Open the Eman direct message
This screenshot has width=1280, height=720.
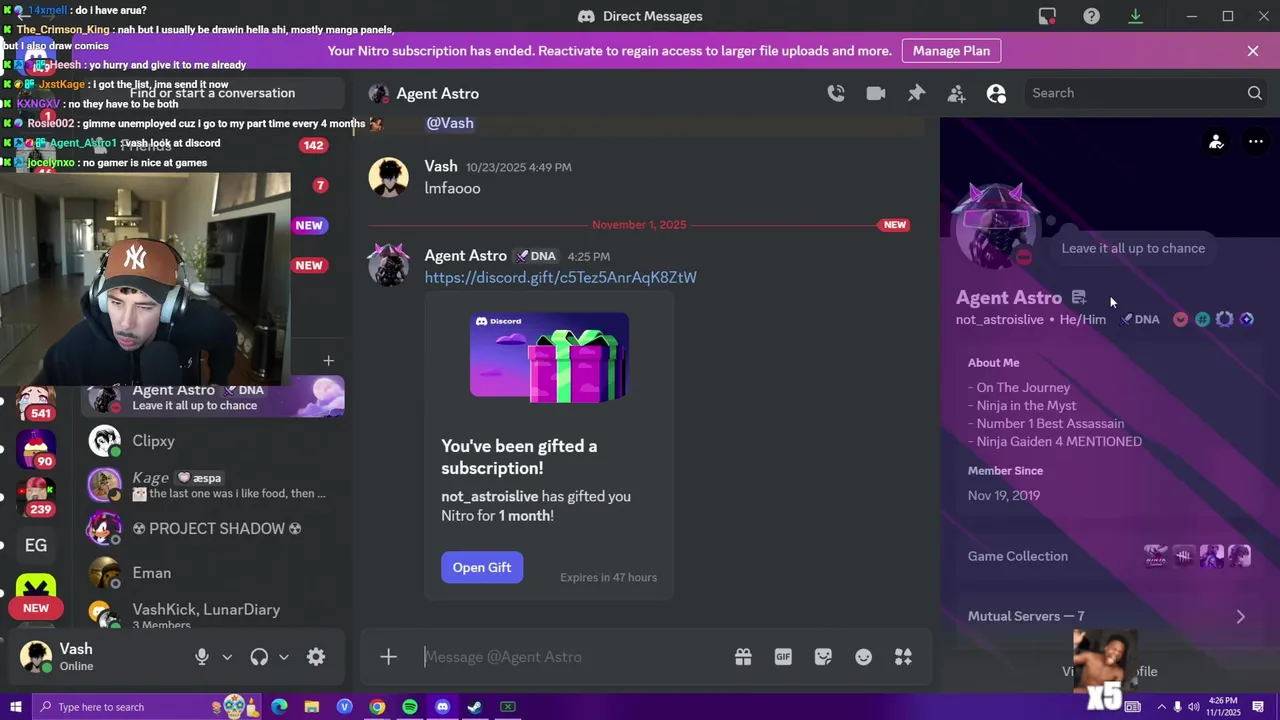213,573
